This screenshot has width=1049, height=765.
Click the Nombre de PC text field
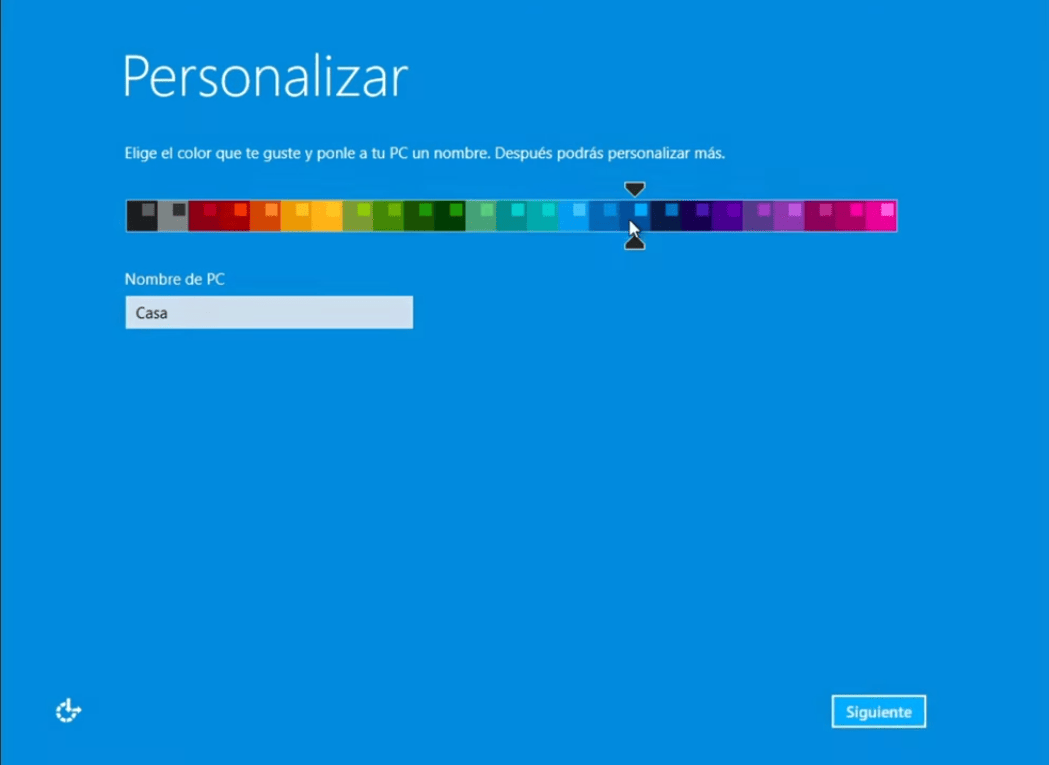pyautogui.click(x=268, y=313)
